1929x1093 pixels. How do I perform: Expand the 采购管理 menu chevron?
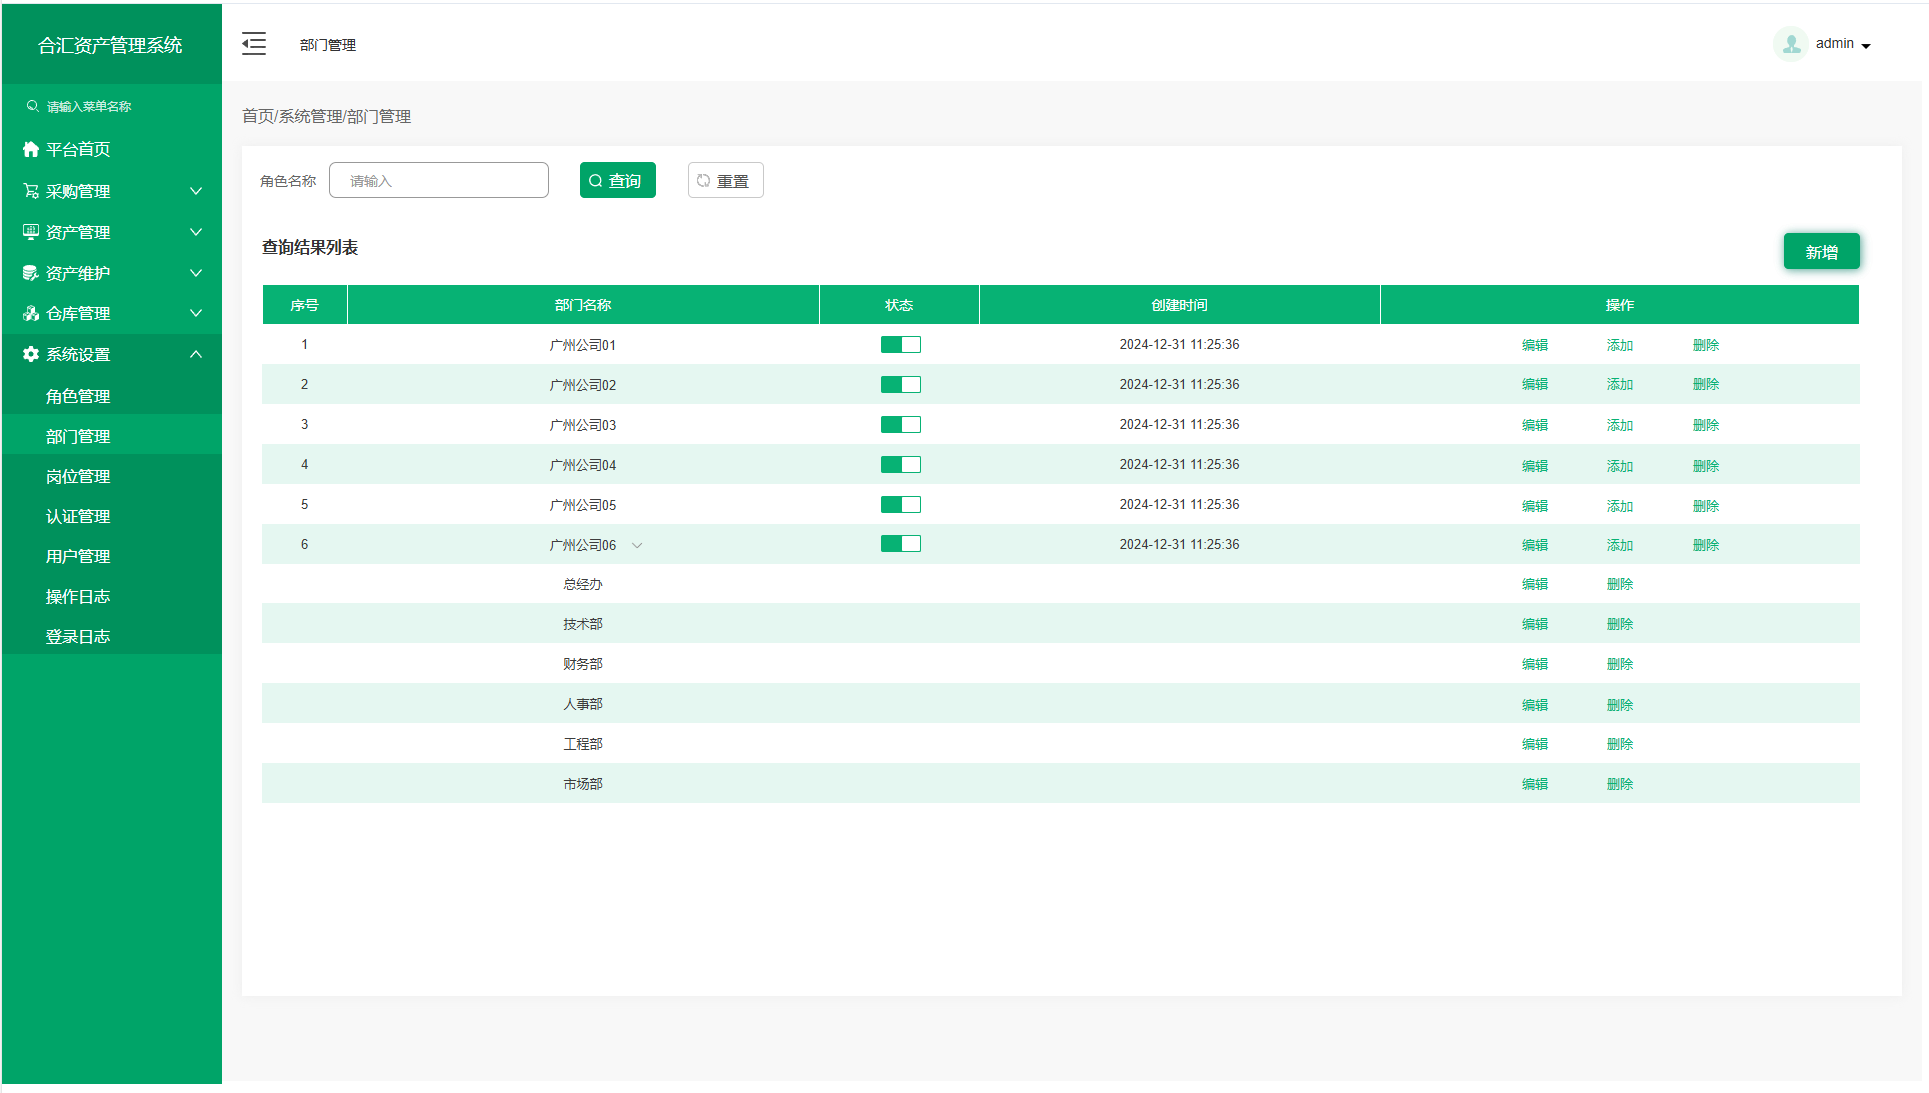(x=196, y=191)
